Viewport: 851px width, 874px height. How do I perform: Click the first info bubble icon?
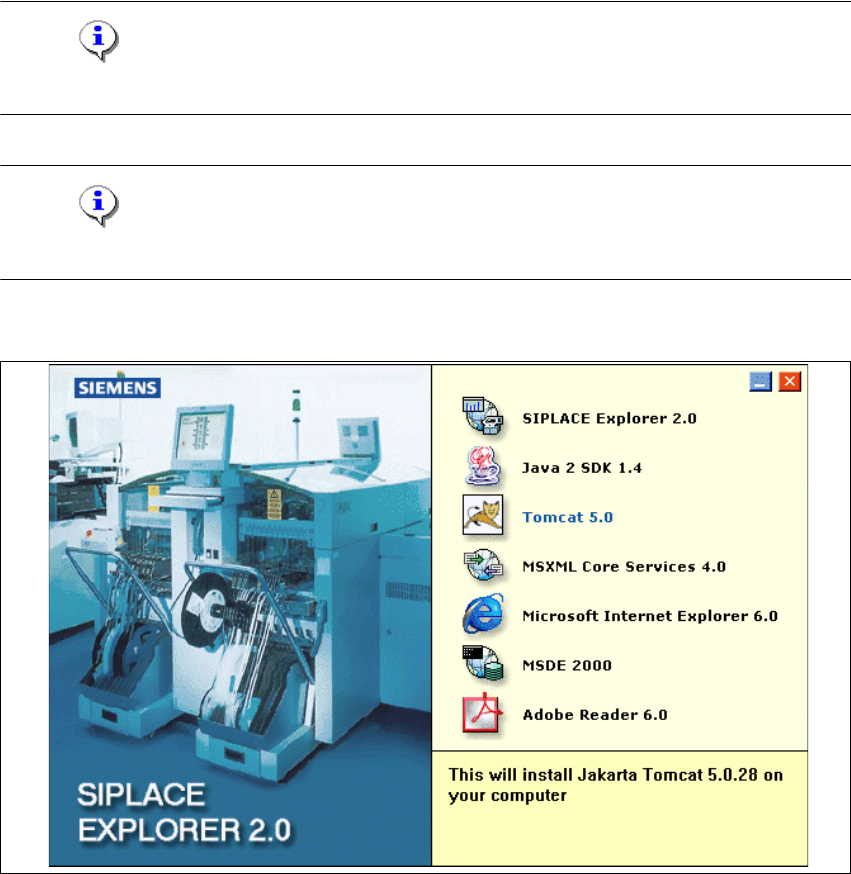[x=99, y=41]
